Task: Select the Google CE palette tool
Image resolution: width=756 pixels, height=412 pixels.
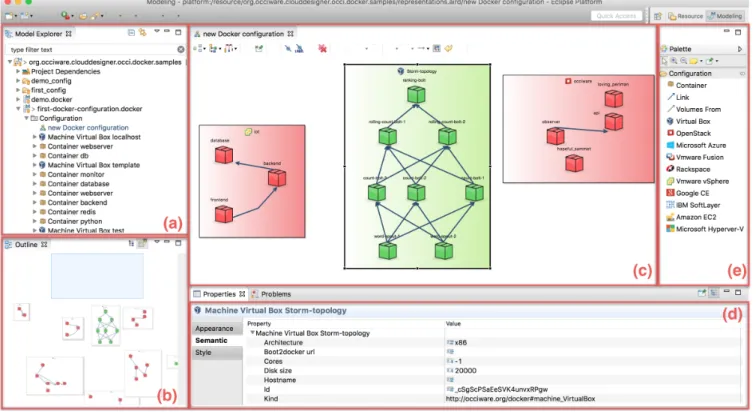Action: tap(688, 193)
